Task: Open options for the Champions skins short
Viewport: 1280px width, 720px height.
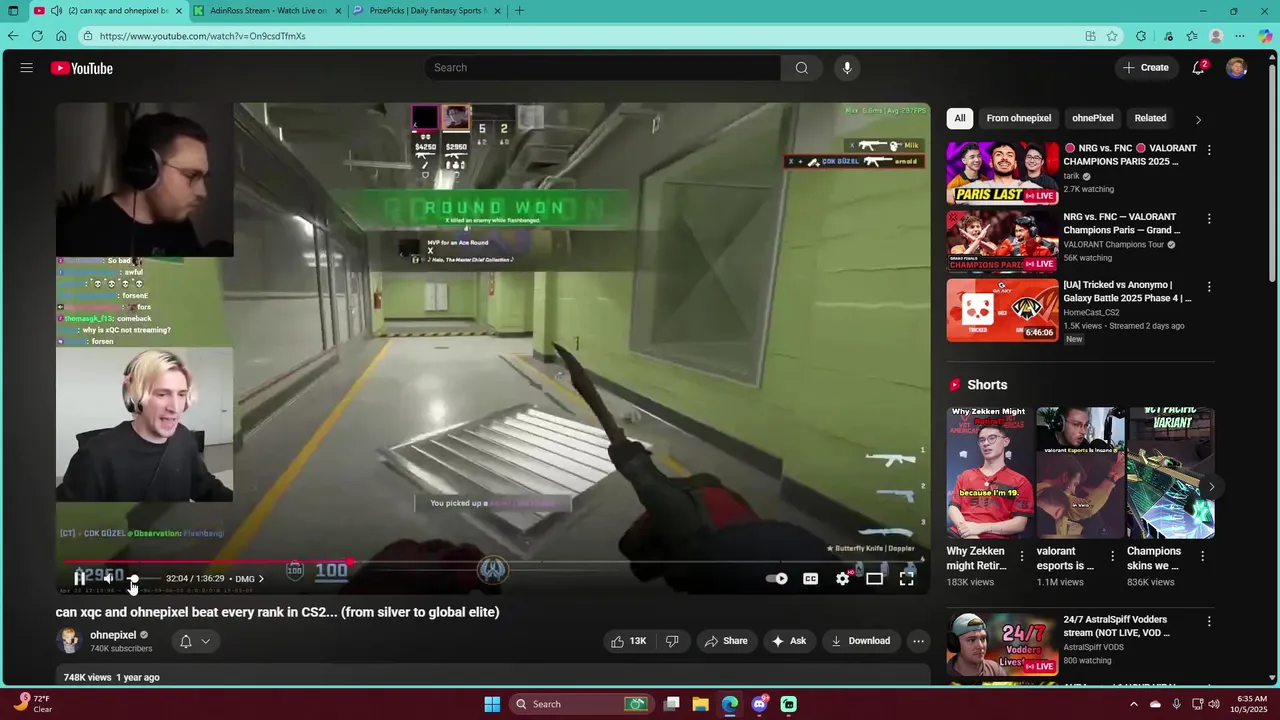Action: (x=1202, y=556)
